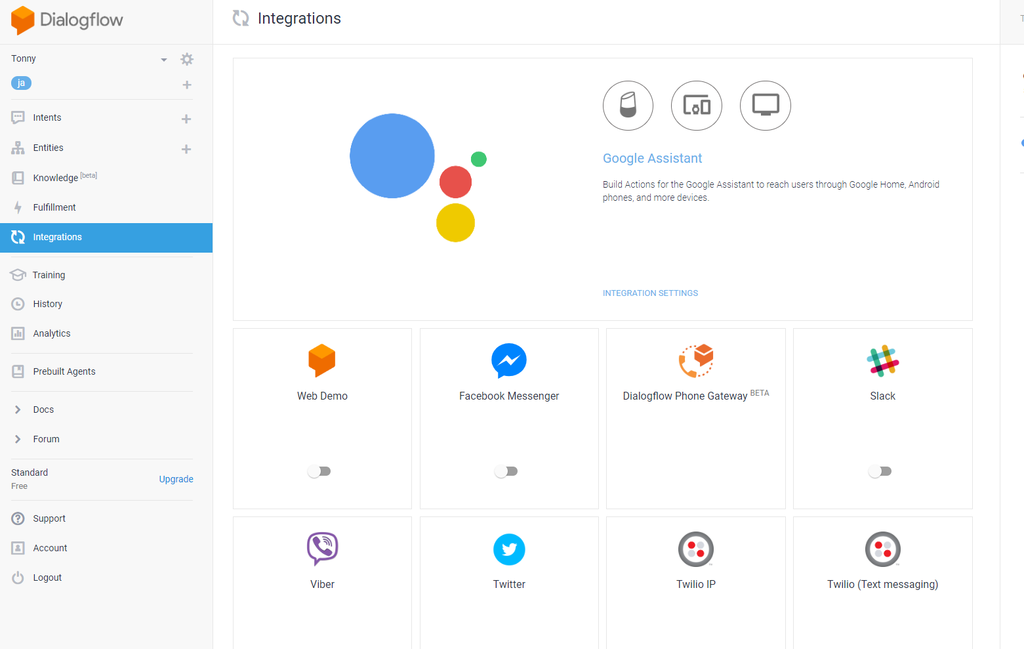
Task: Click the Knowledge book icon
Action: pyautogui.click(x=18, y=178)
